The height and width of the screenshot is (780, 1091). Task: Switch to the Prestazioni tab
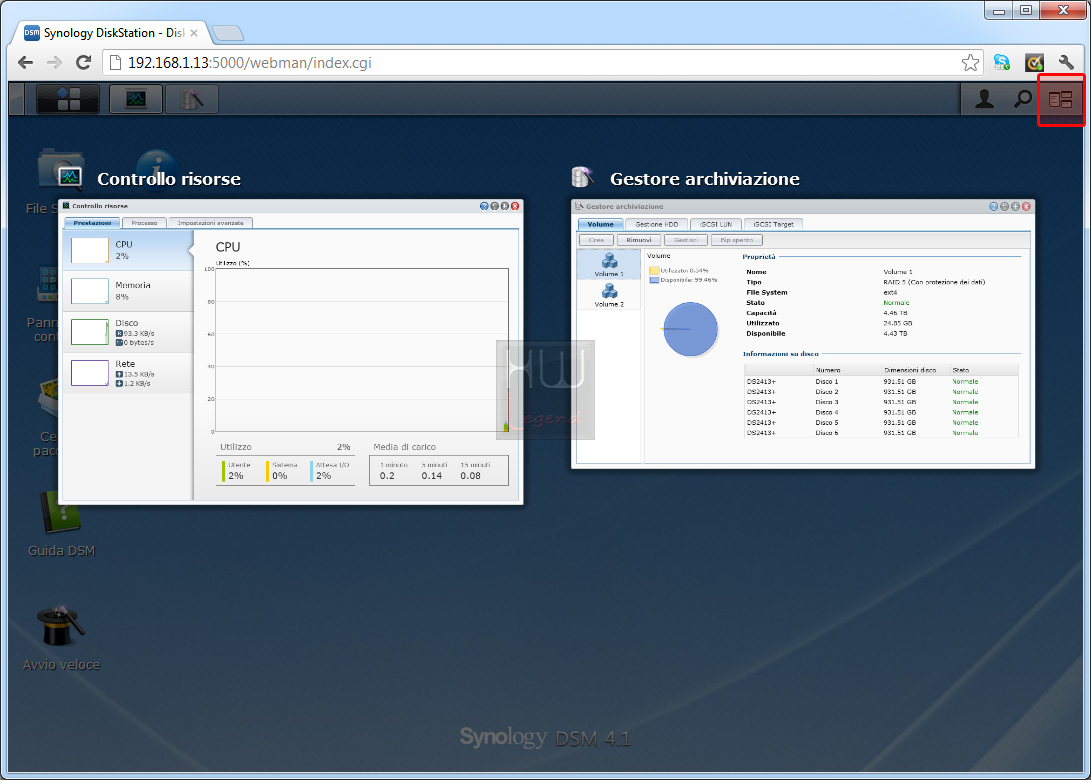pos(92,223)
